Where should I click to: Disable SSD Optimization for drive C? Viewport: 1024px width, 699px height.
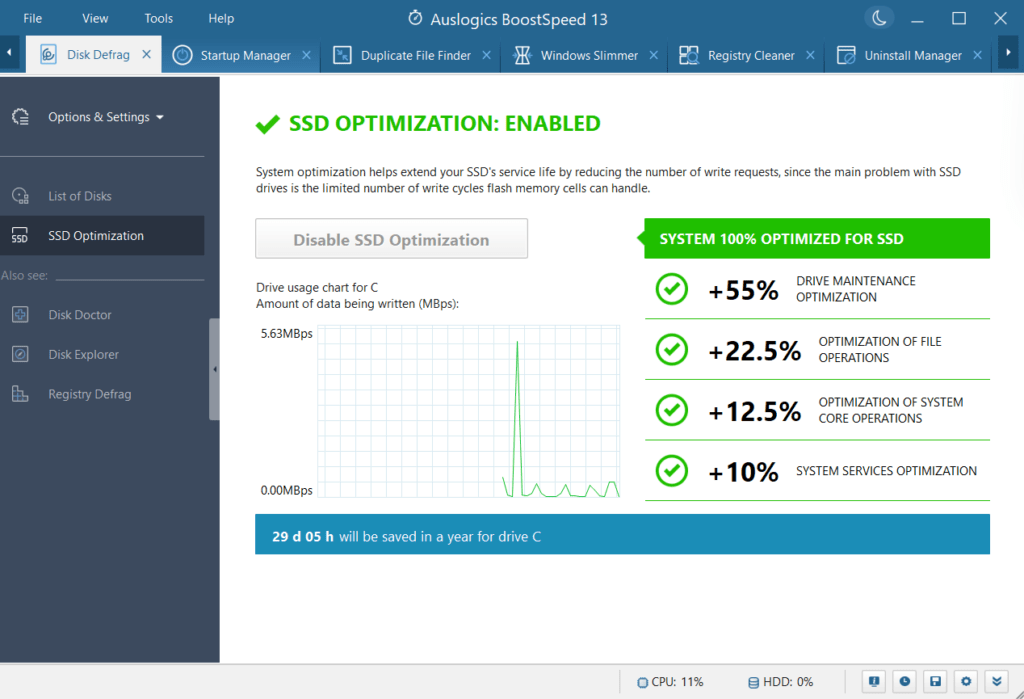[x=391, y=238]
